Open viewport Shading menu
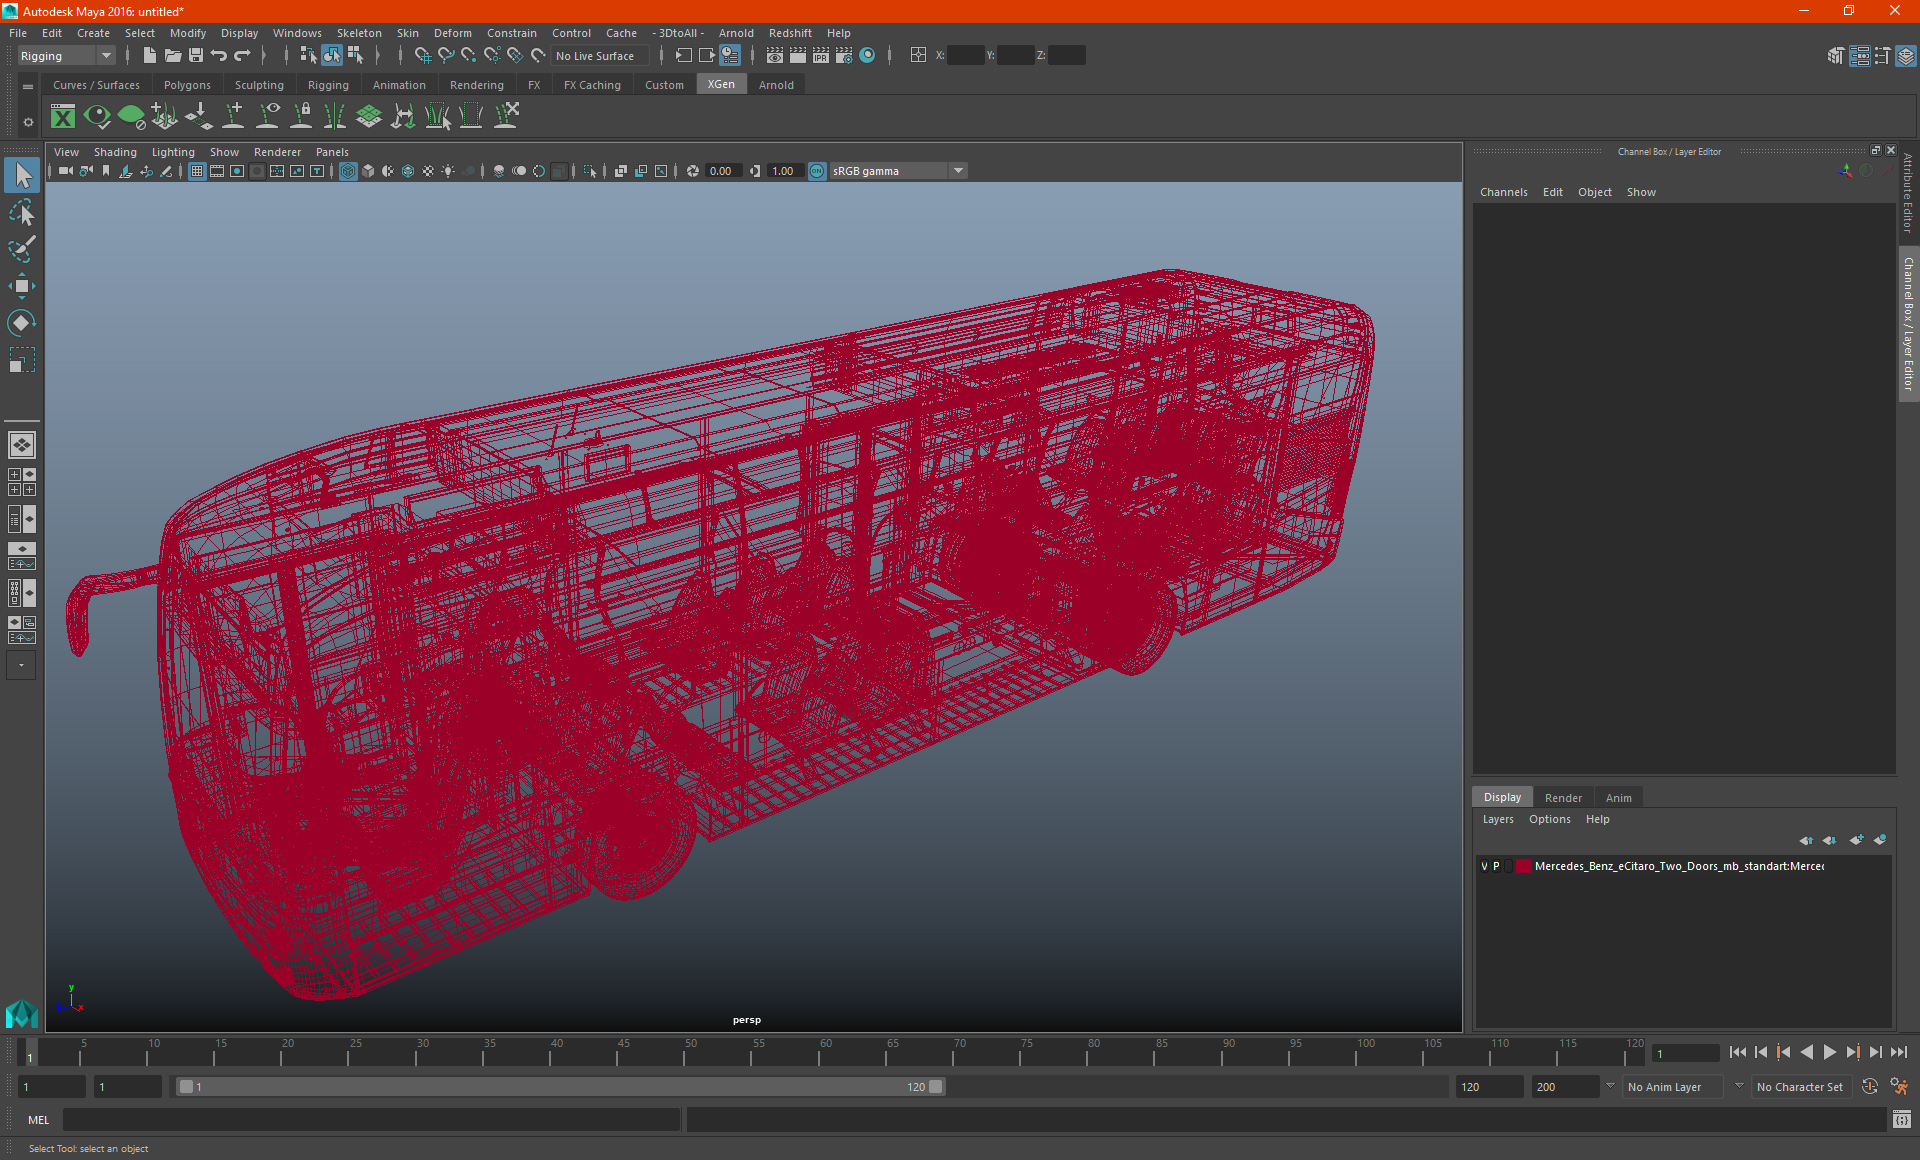The image size is (1920, 1160). (x=115, y=152)
